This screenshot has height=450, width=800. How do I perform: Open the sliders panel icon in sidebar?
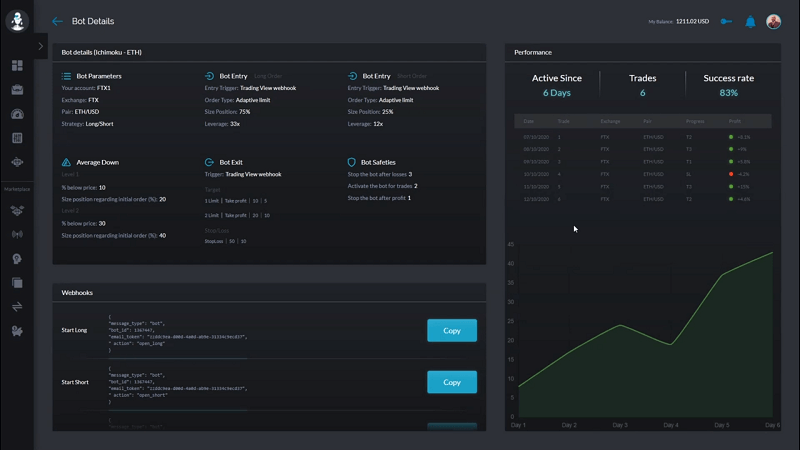[17, 138]
